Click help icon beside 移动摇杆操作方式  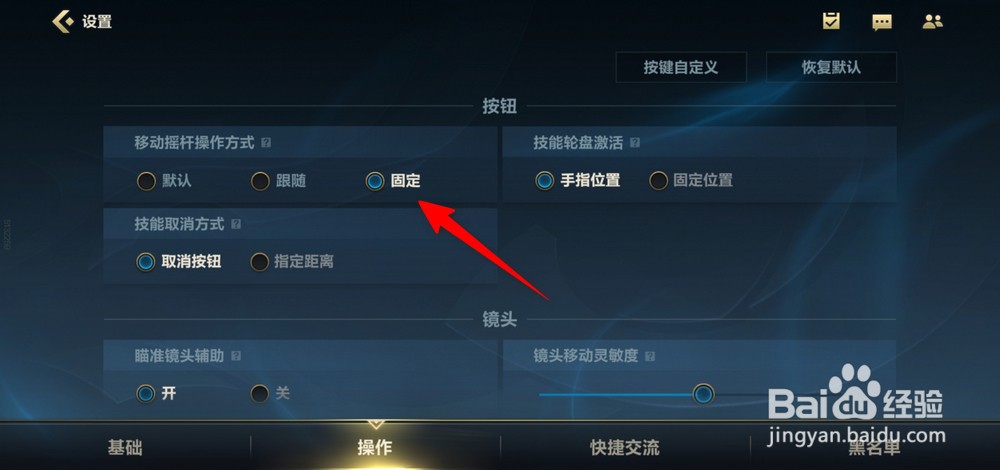(266, 143)
